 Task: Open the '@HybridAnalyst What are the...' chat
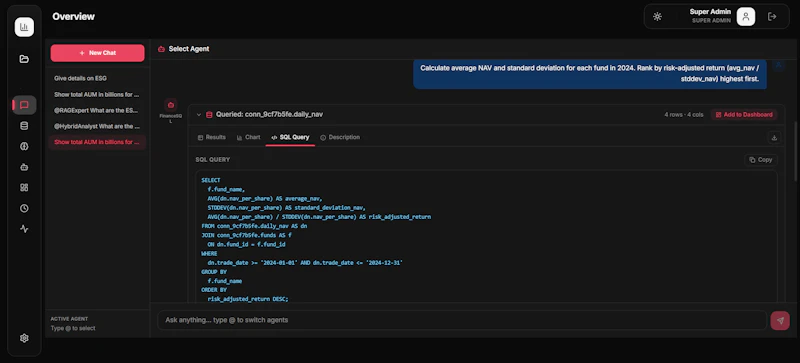pos(97,126)
